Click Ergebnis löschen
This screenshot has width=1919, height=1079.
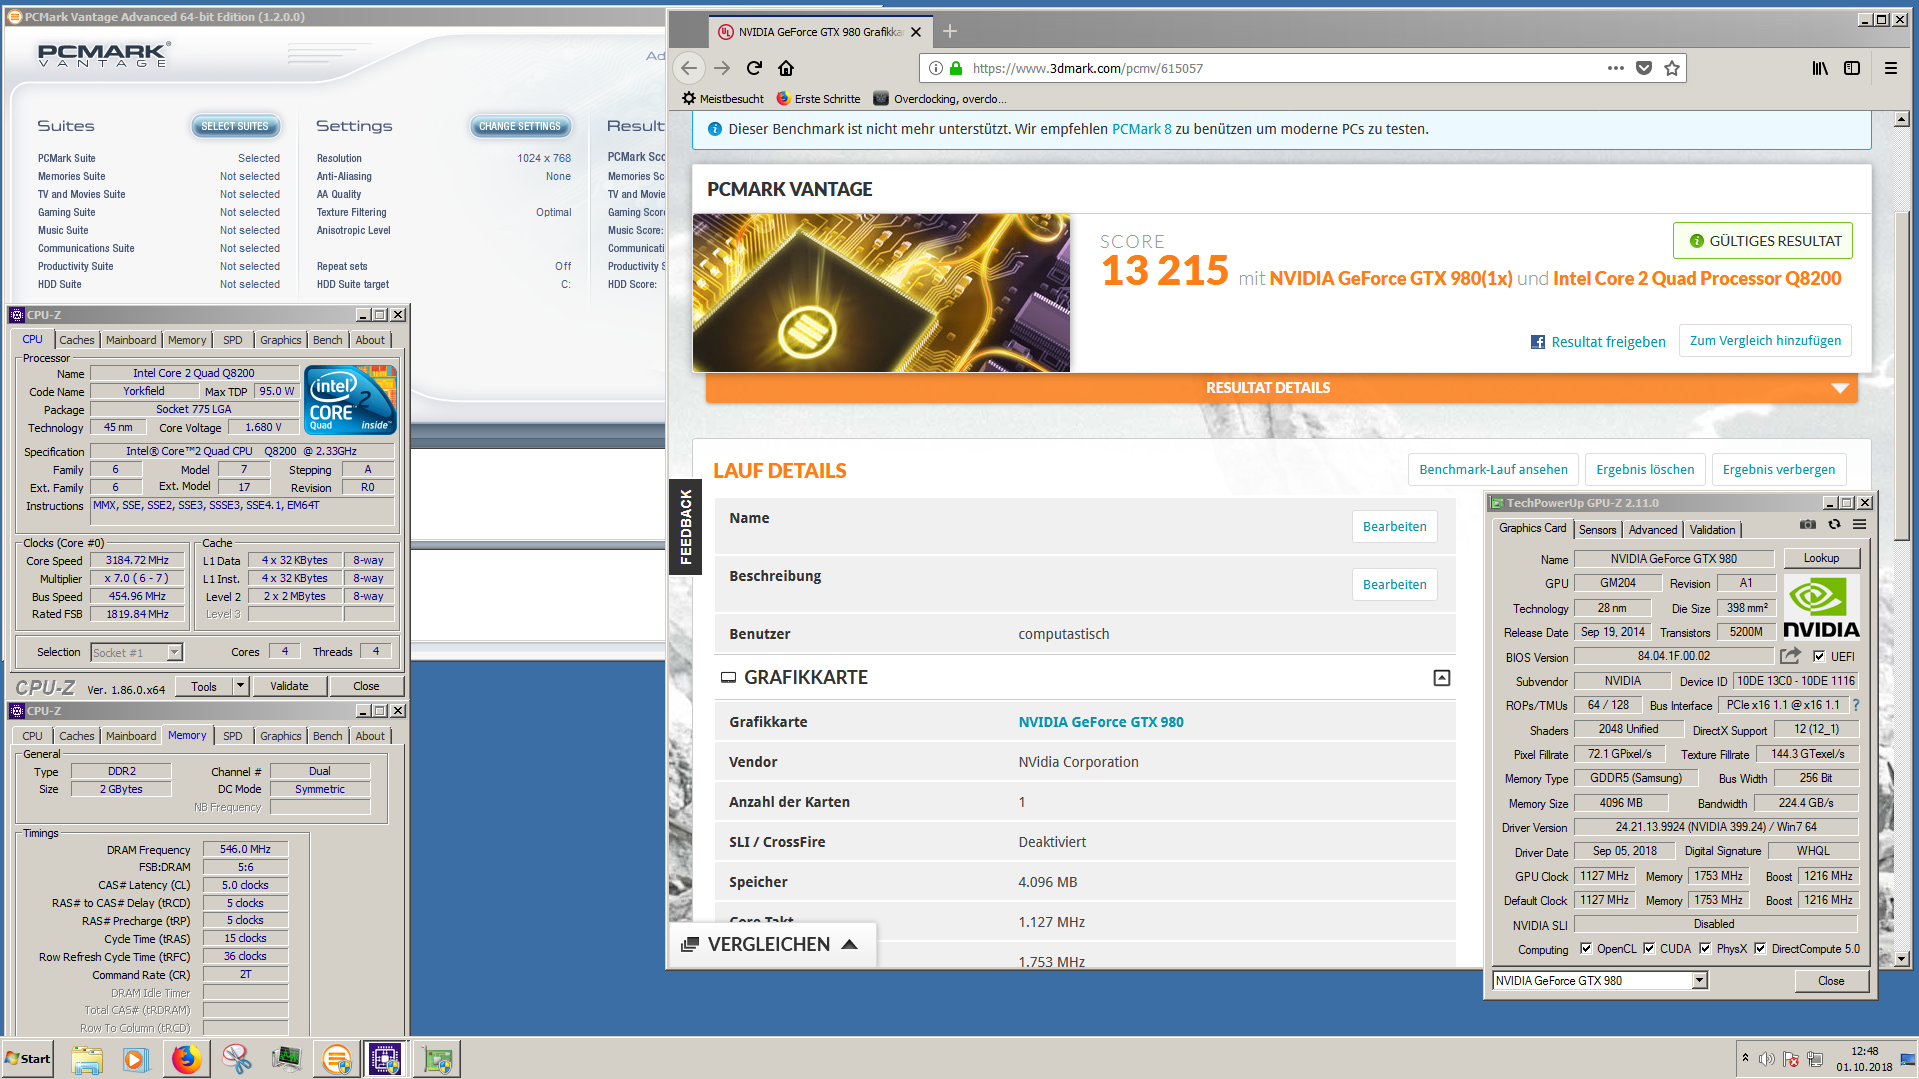1645,470
